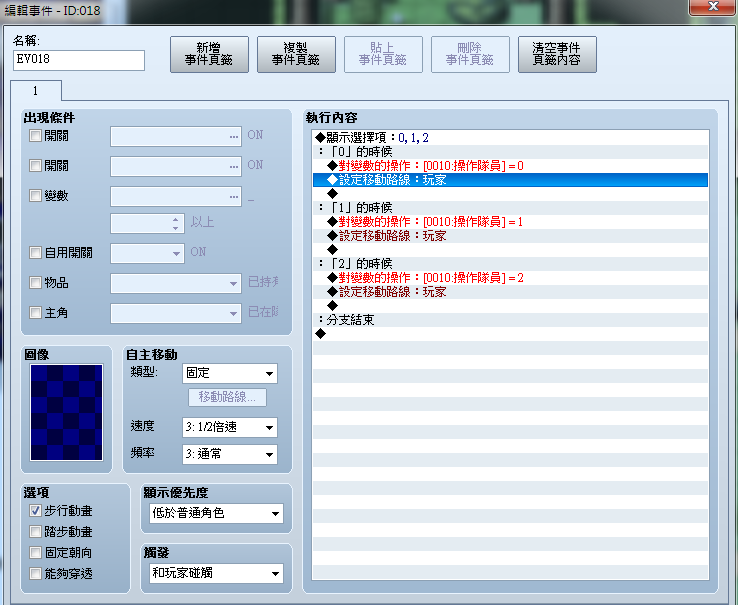Enable the 變數 condition checkbox
This screenshot has height=605, width=738.
click(35, 195)
